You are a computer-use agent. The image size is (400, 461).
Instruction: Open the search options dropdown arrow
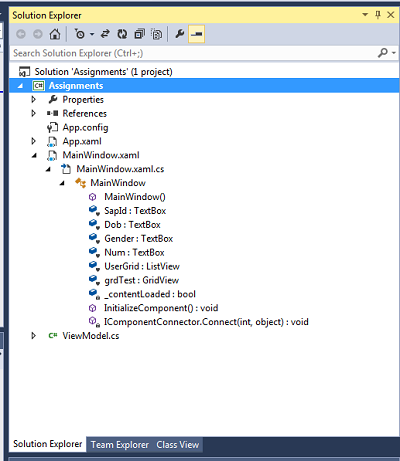(394, 53)
